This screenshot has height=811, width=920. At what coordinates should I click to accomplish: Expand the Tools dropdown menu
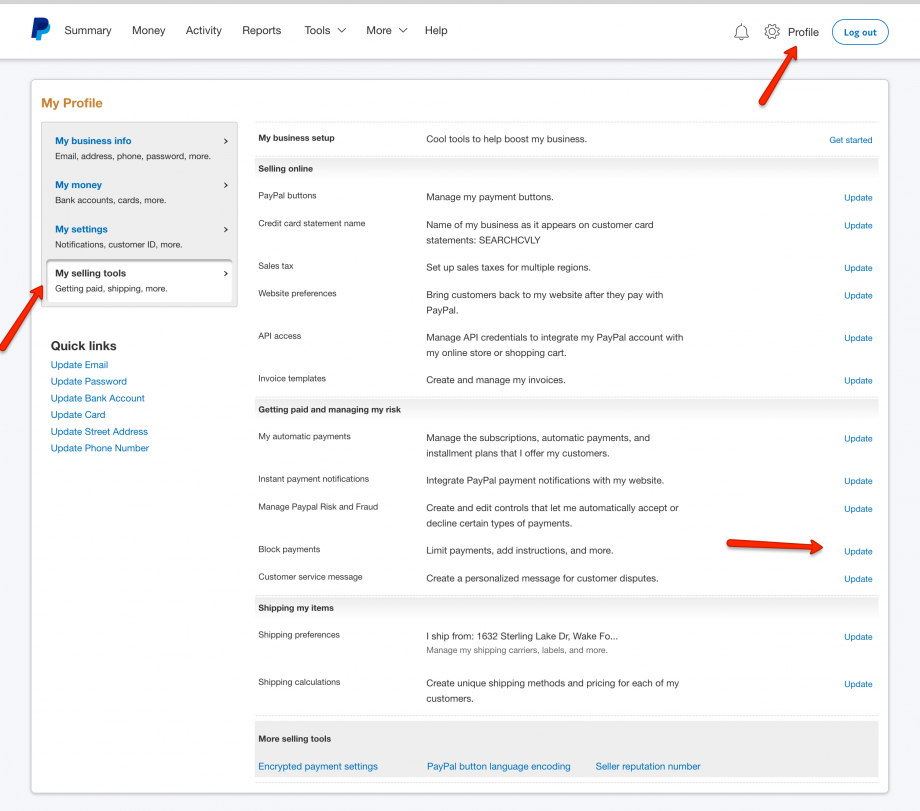point(325,31)
